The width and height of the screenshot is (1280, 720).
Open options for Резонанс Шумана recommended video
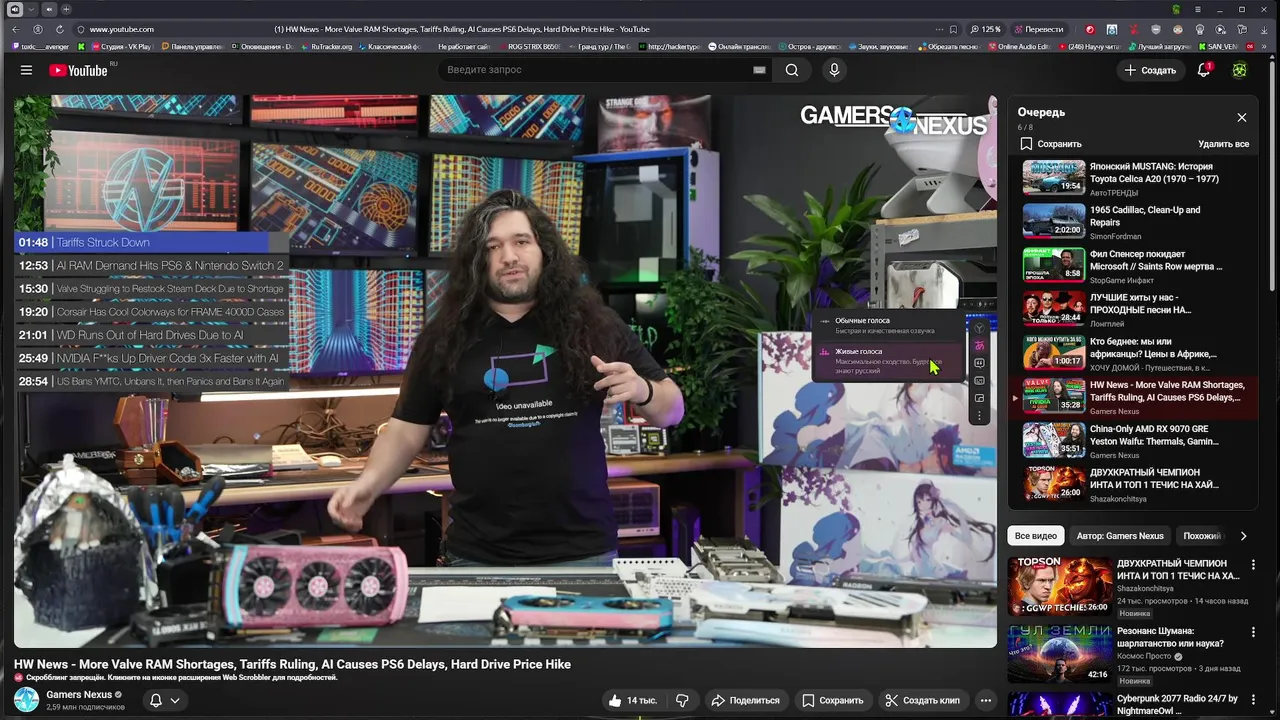[1253, 633]
